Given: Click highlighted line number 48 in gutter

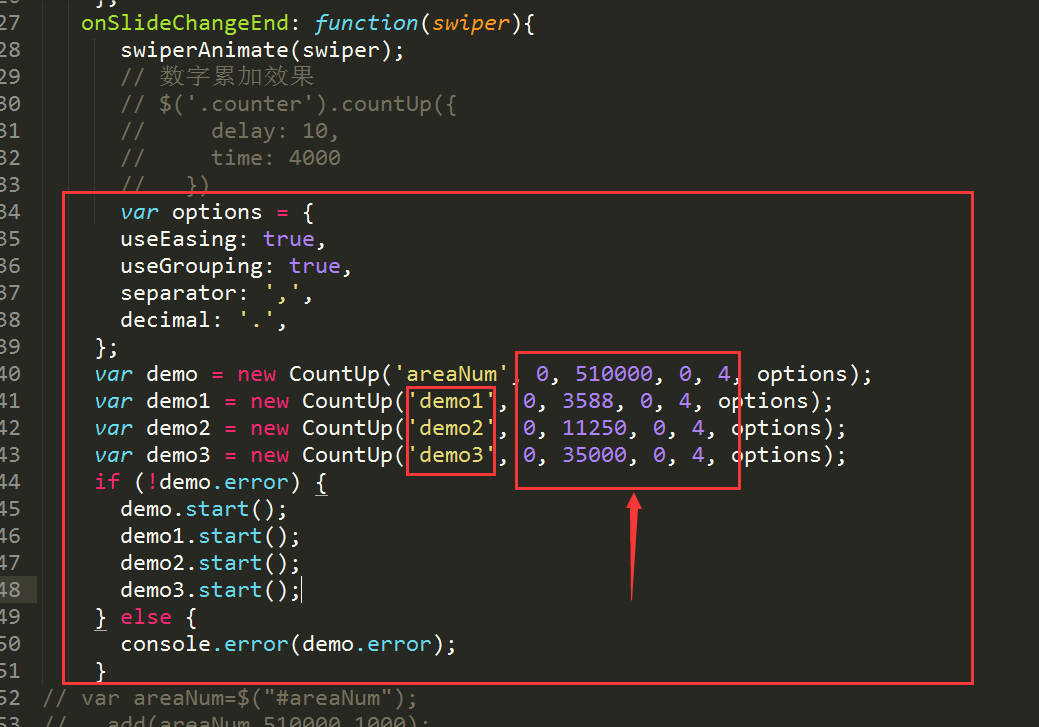Looking at the screenshot, I should click(x=11, y=590).
